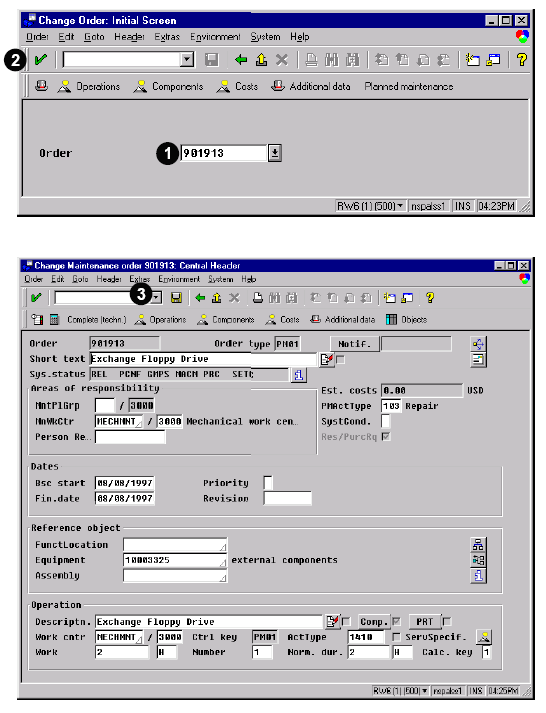This screenshot has width=546, height=713.
Task: Click Print icon in Initial Screen toolbar
Action: [311, 60]
